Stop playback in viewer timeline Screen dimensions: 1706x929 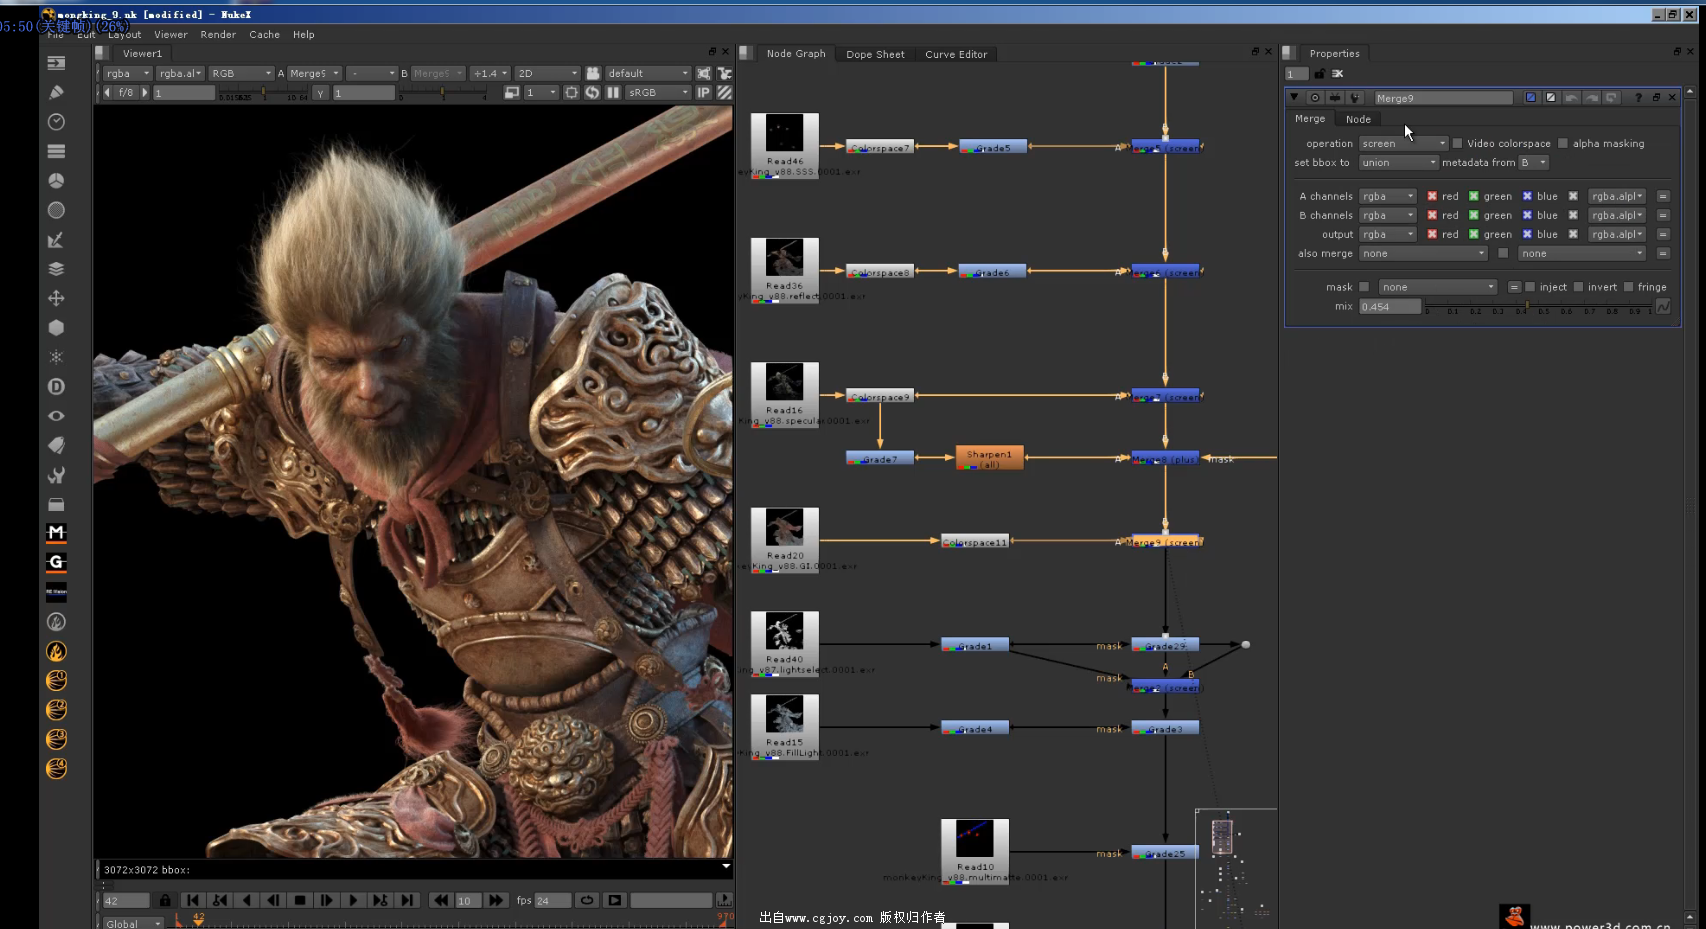(300, 900)
